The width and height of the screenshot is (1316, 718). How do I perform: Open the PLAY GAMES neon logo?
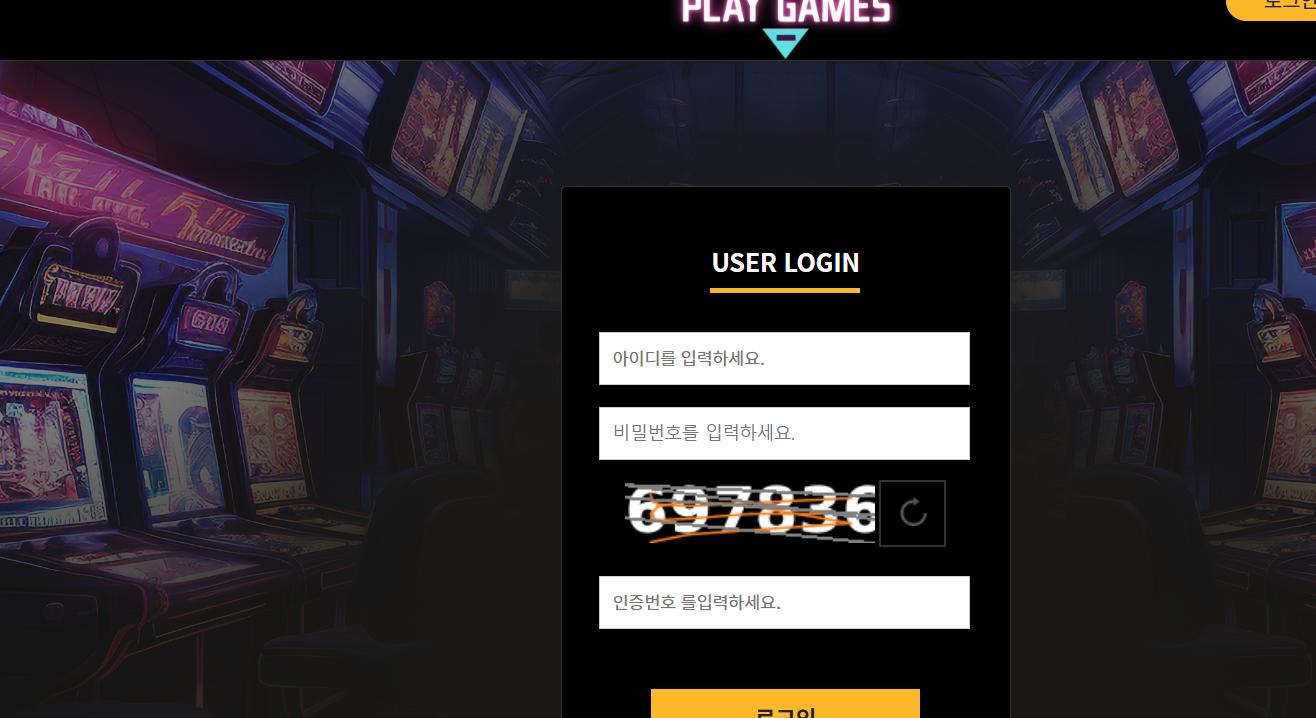(x=785, y=12)
